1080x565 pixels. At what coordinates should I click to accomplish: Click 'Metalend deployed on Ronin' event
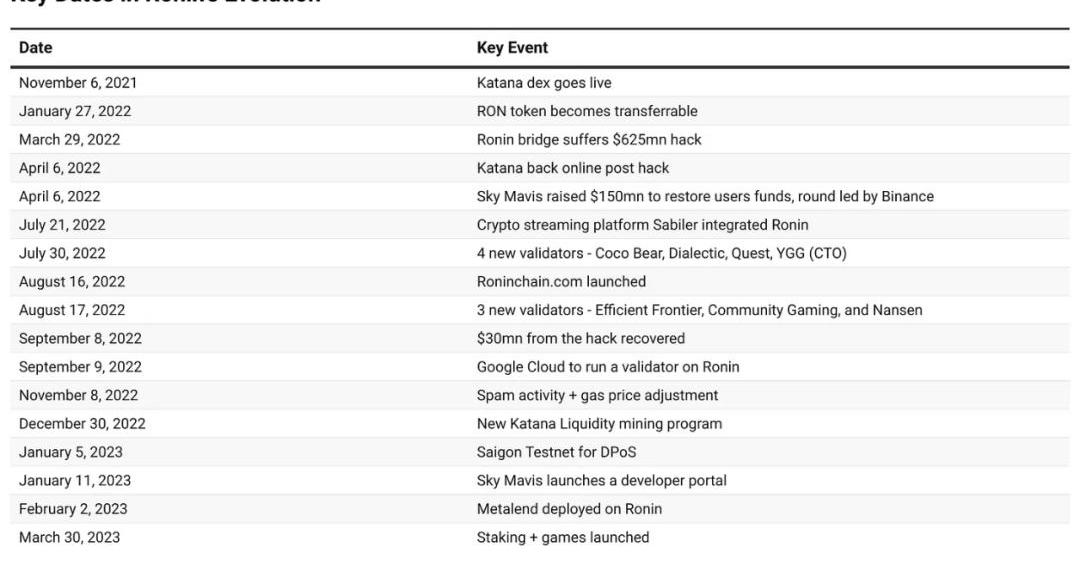(x=569, y=509)
